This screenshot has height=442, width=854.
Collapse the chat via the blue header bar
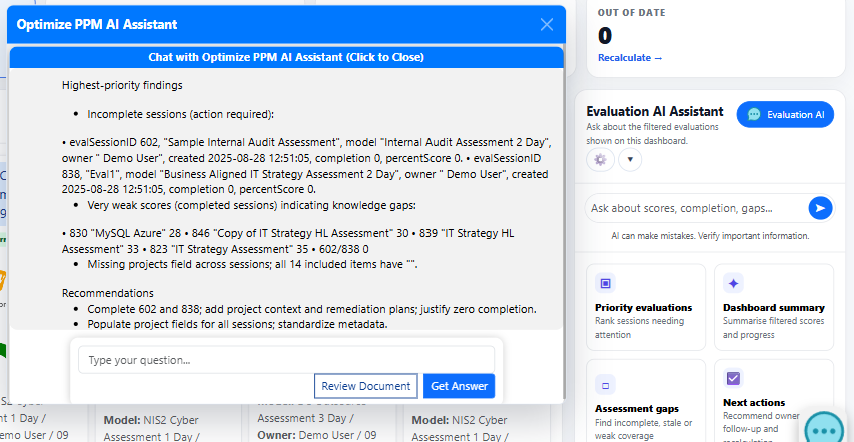tap(286, 57)
